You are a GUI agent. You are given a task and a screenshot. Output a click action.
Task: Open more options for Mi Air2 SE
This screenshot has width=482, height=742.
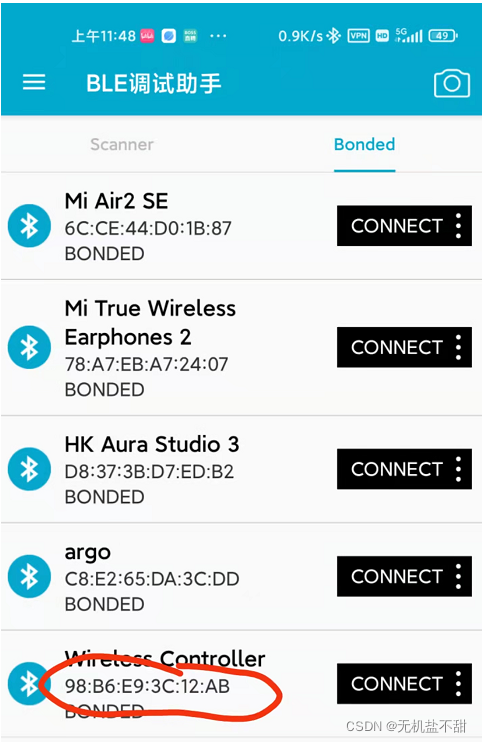point(458,226)
